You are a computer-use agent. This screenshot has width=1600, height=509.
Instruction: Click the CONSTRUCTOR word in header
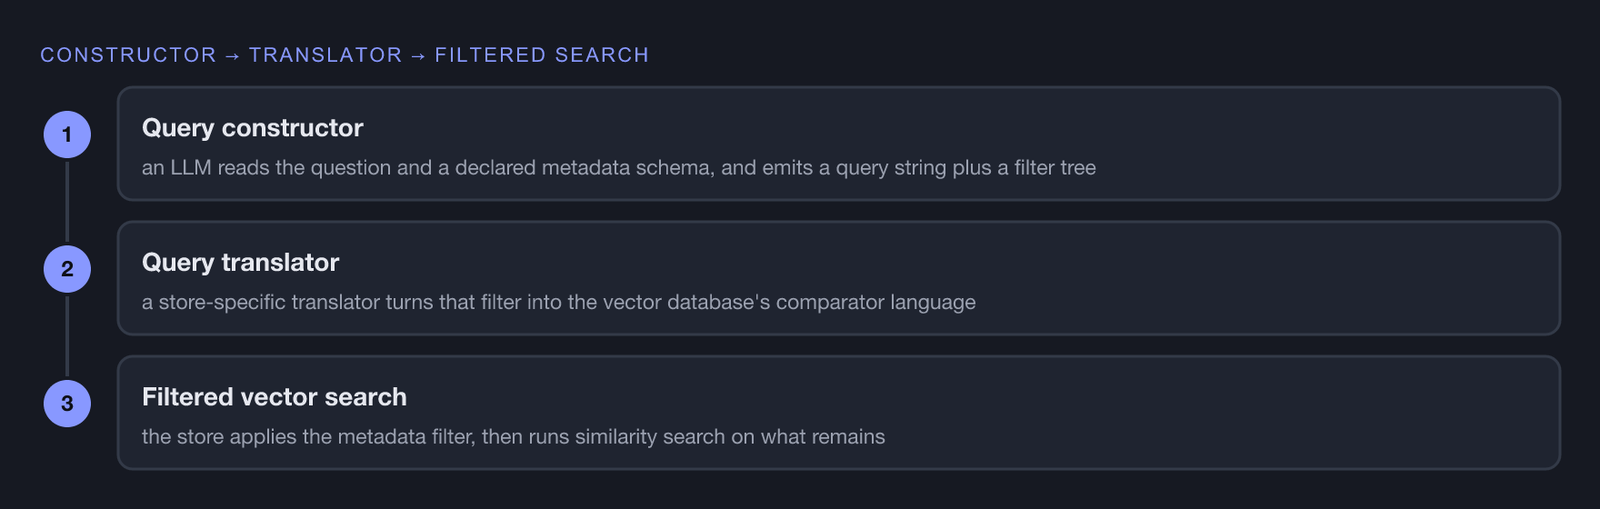tap(128, 55)
